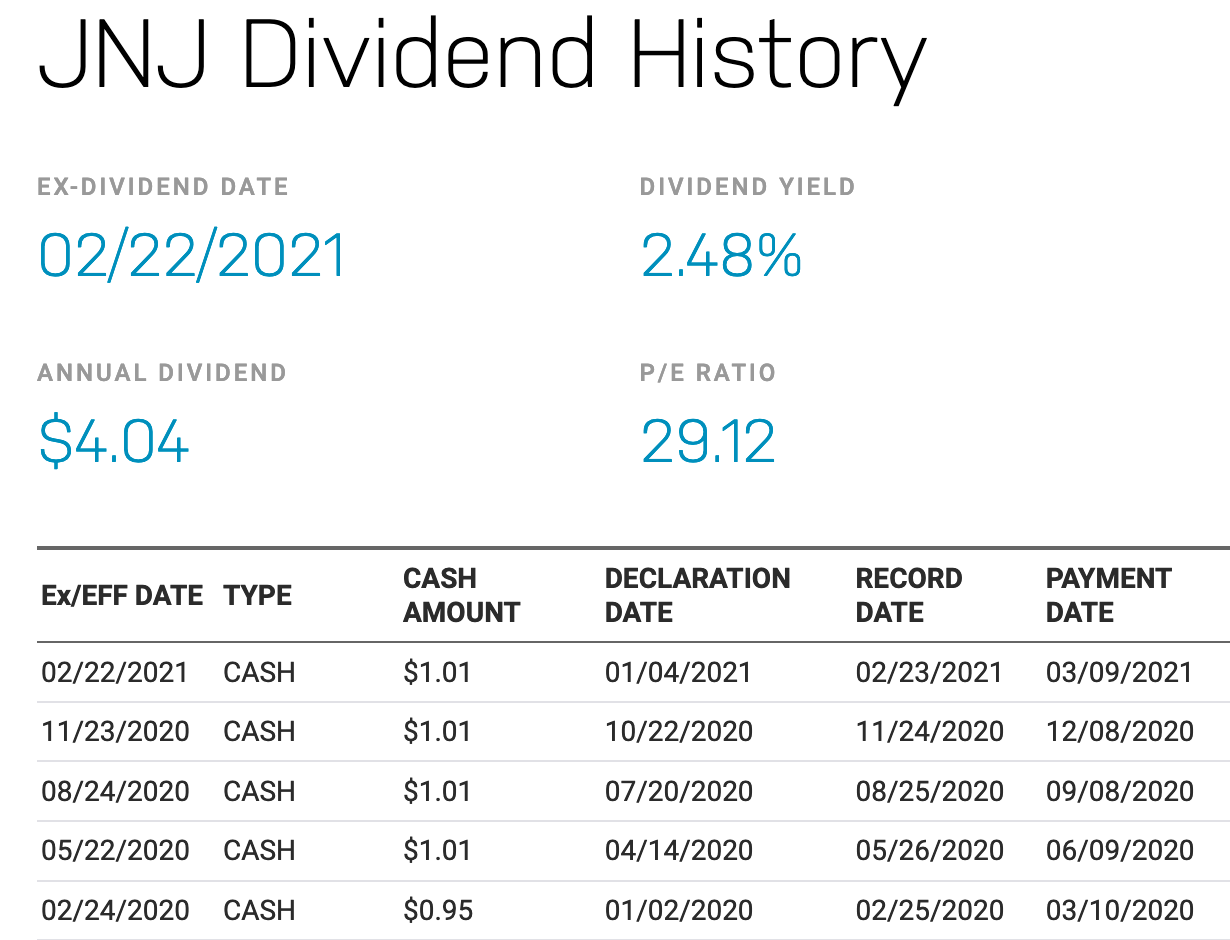This screenshot has height=940, width=1230.
Task: Click declaration date 01/04/2021
Action: 678,672
